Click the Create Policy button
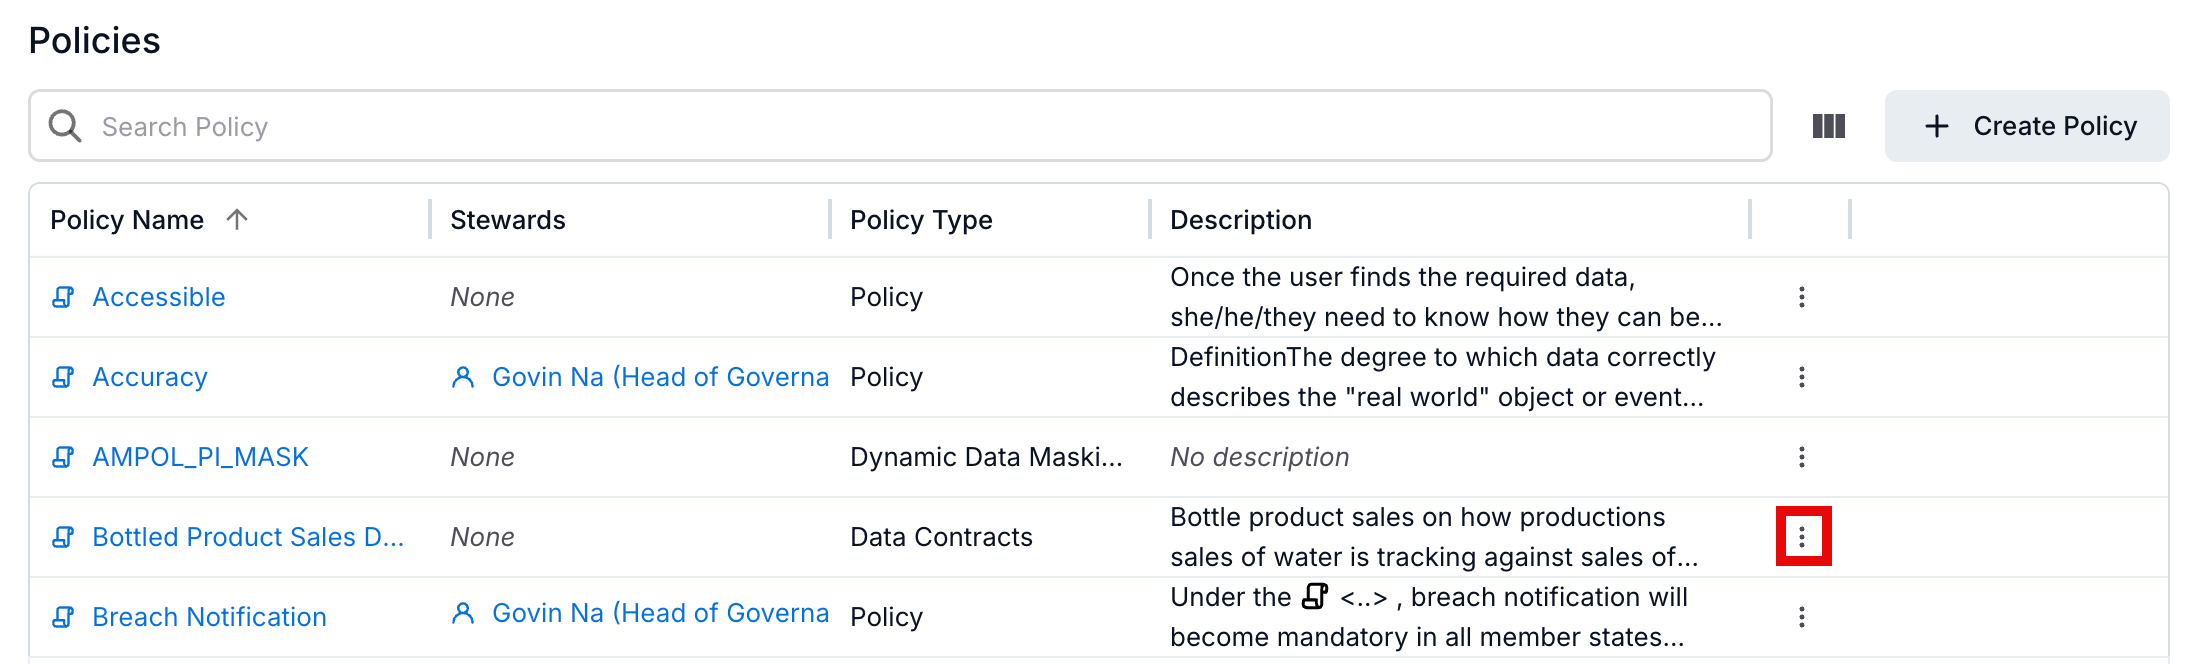Image resolution: width=2200 pixels, height=664 pixels. [2027, 126]
